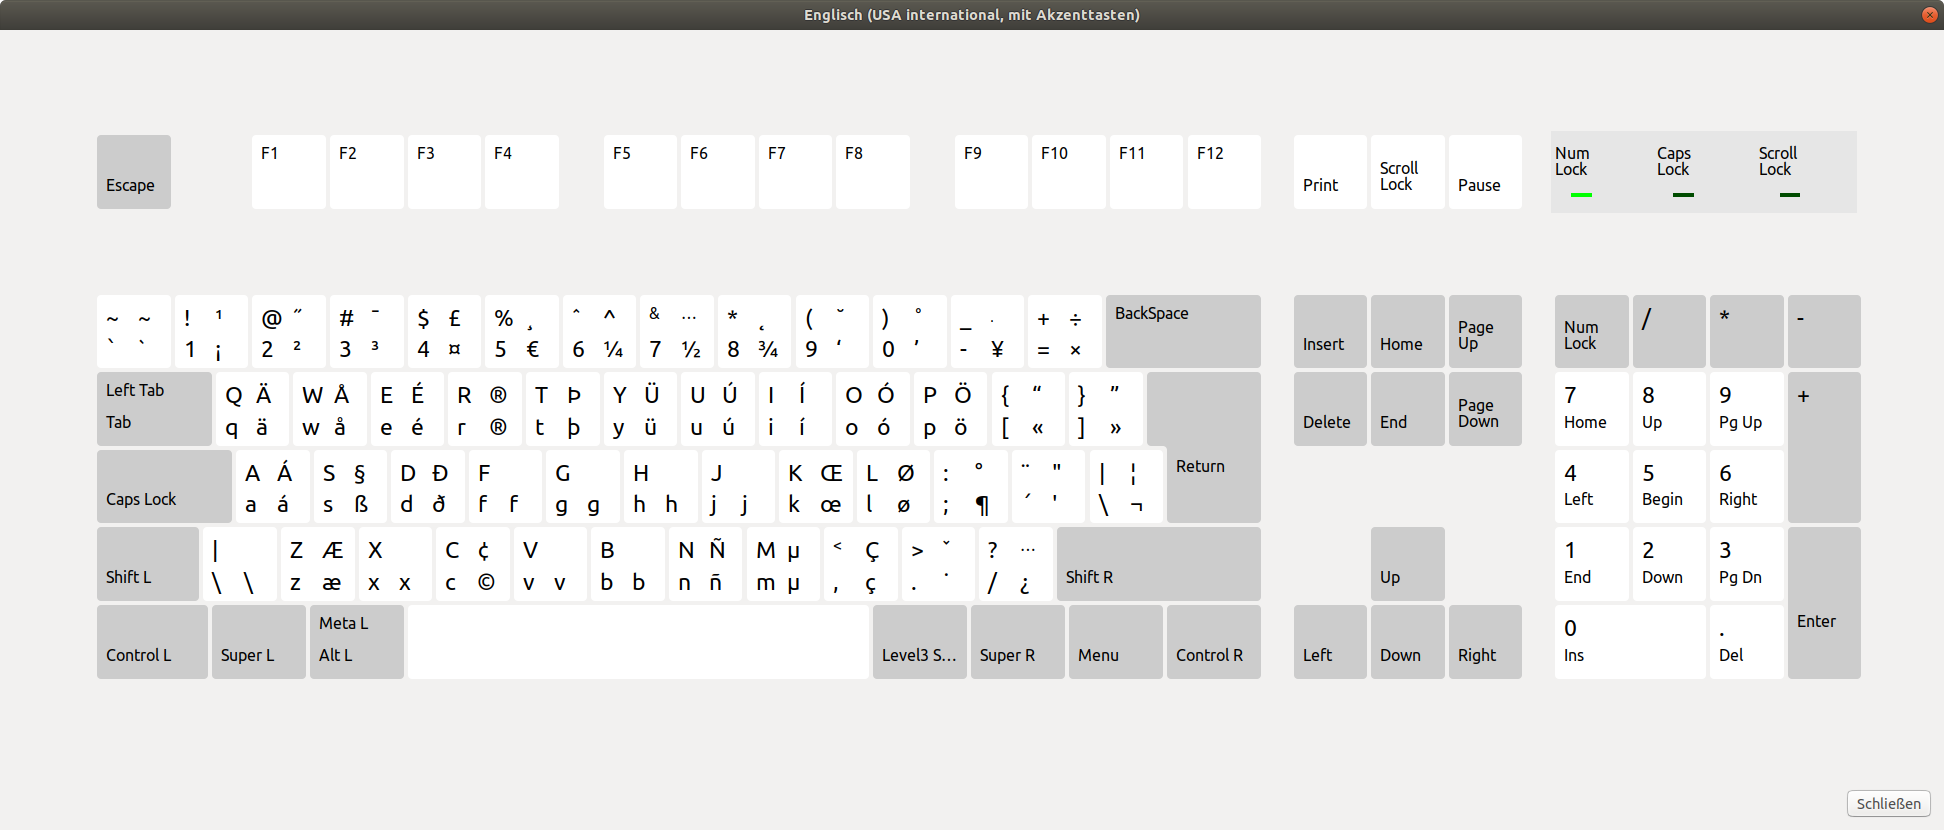Click the A Á key

[x=272, y=486]
